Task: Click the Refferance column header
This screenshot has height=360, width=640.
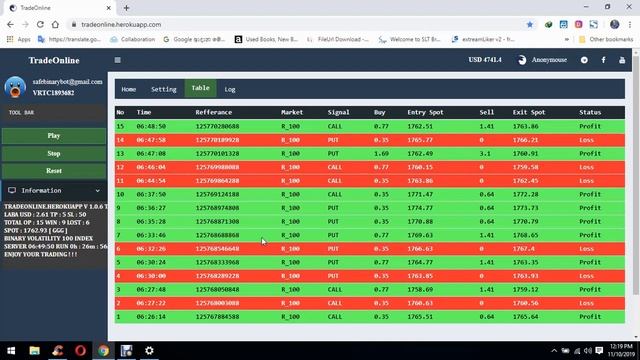Action: [213, 112]
